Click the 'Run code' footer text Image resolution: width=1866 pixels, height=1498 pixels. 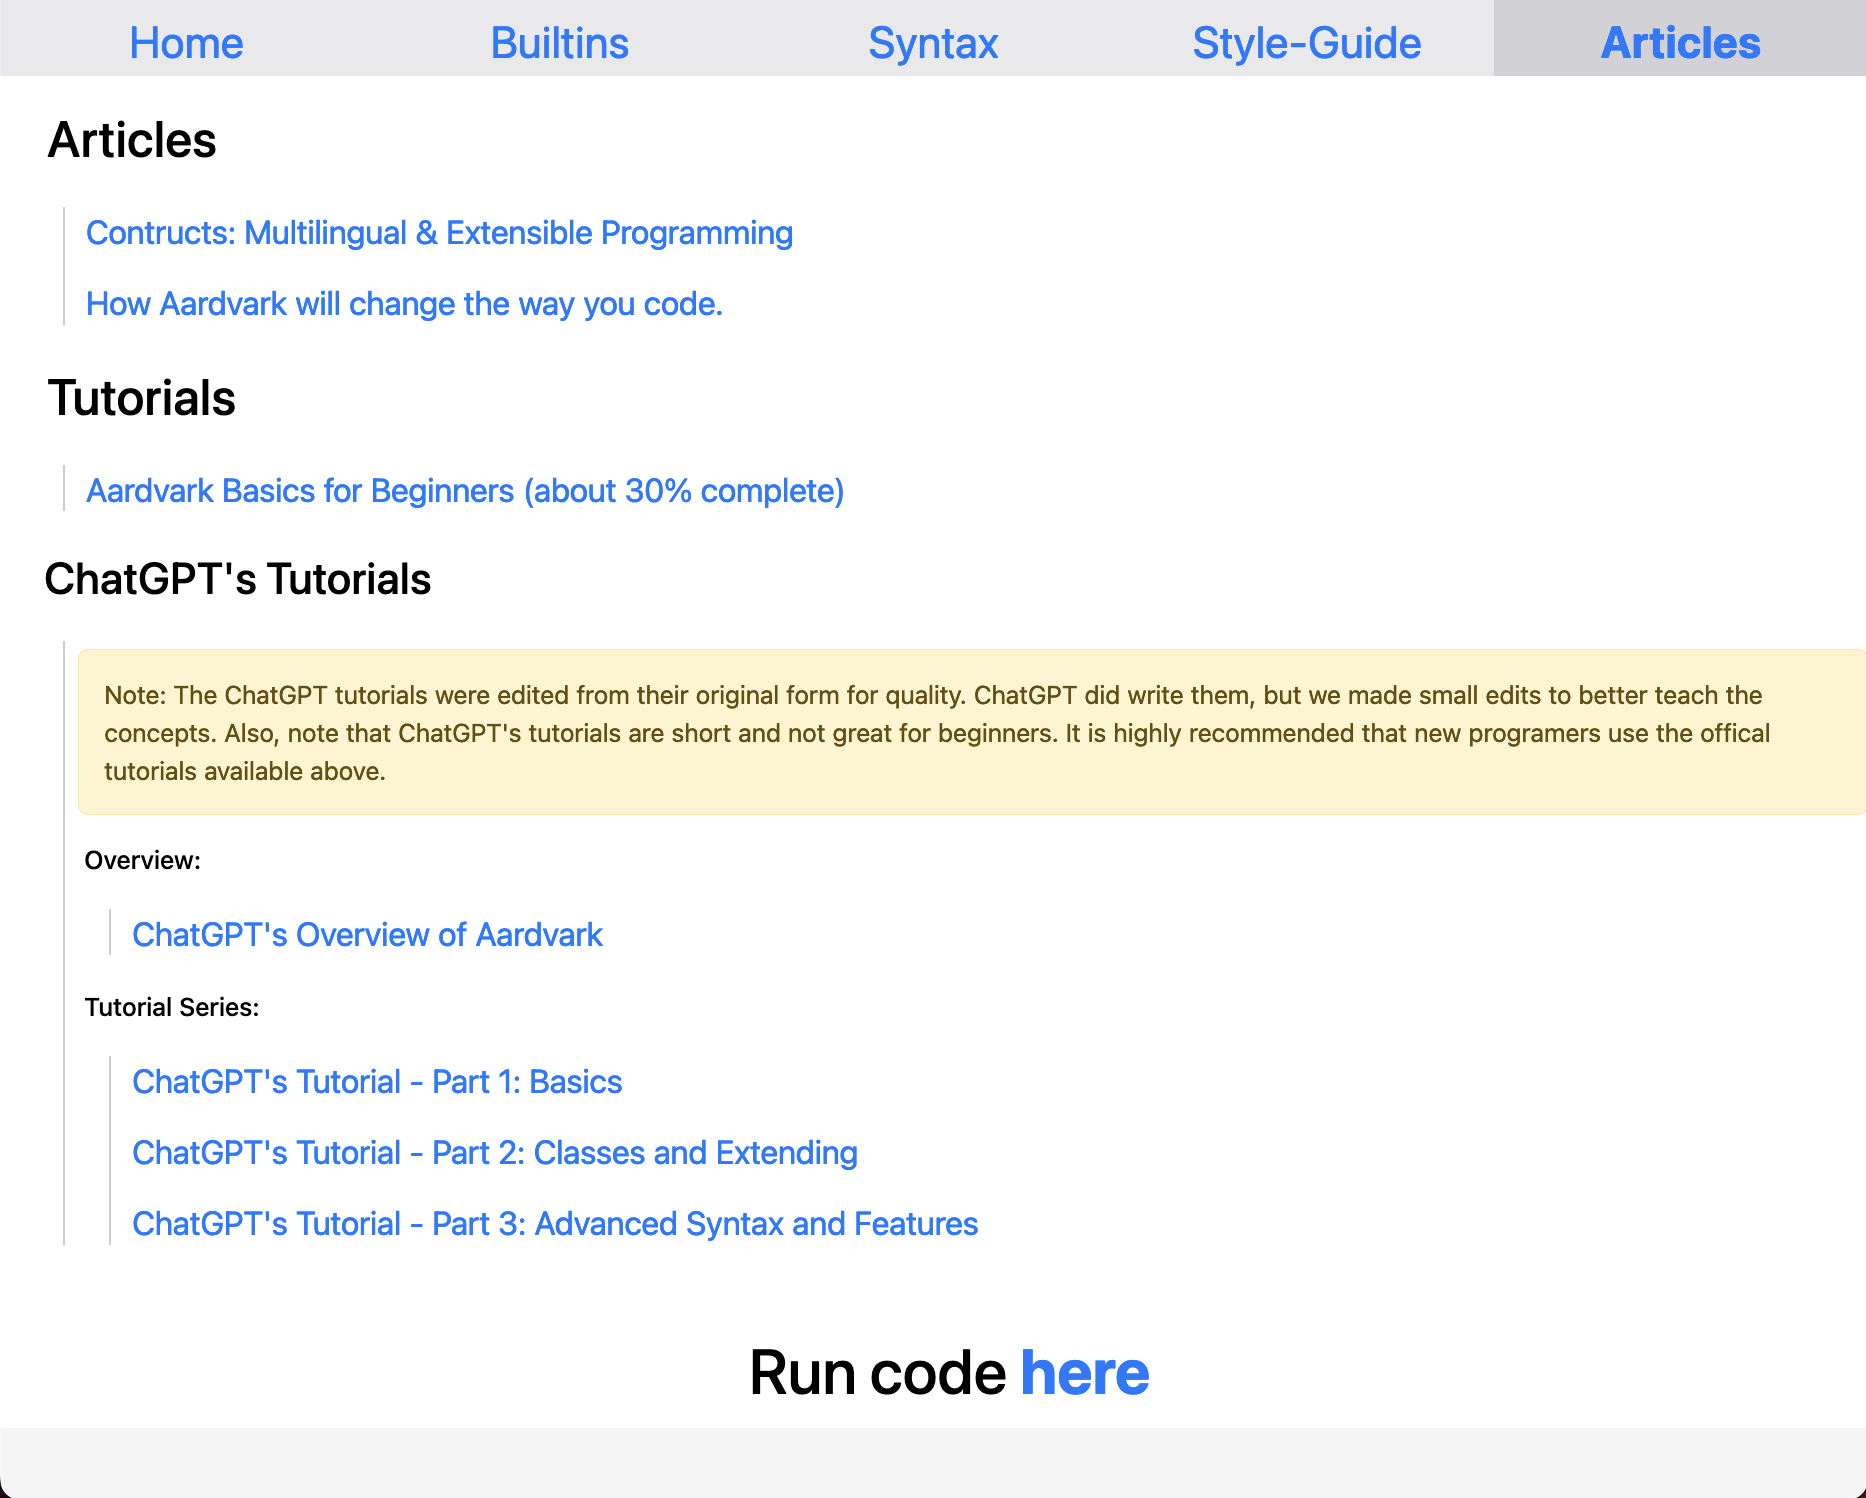pos(877,1373)
